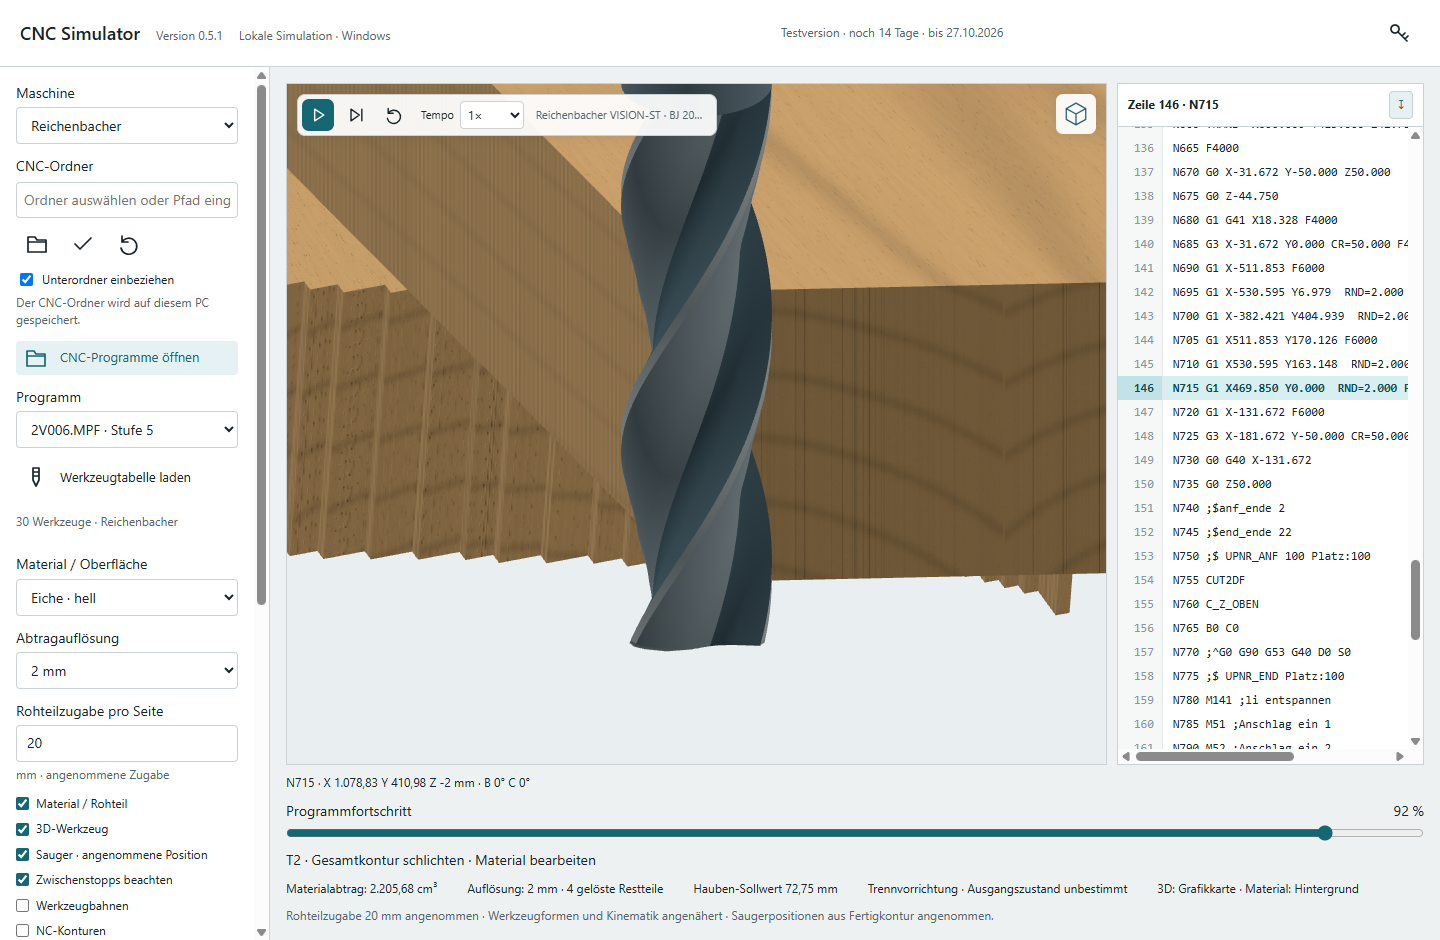Click the code panel horizontal scrollbar
Viewport: 1440px width, 940px height.
click(1214, 756)
